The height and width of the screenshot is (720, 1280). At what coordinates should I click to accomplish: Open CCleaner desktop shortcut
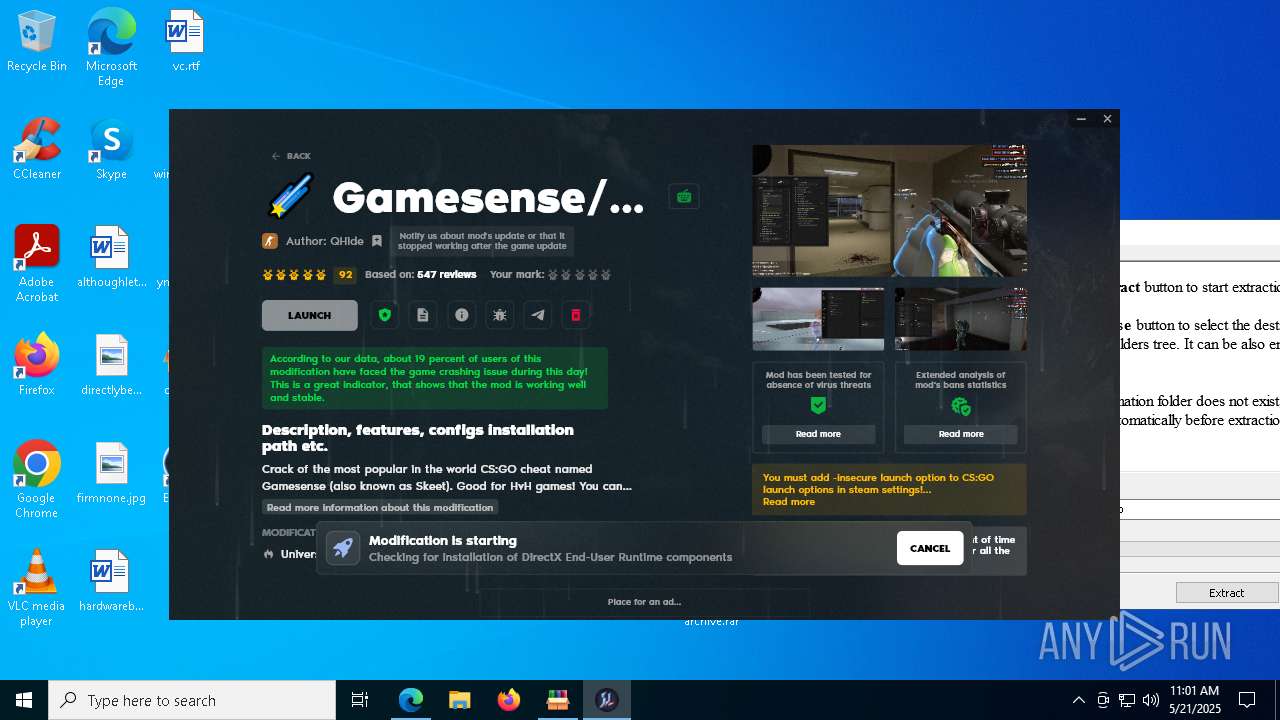(x=37, y=150)
